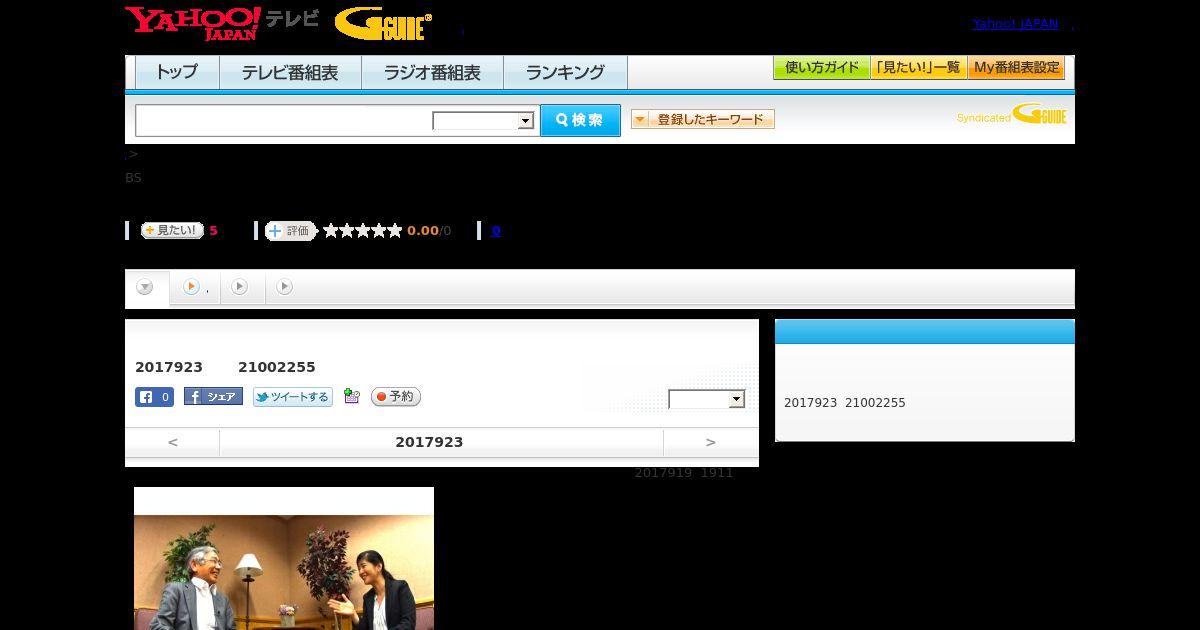Go to the トップ tab

177,72
